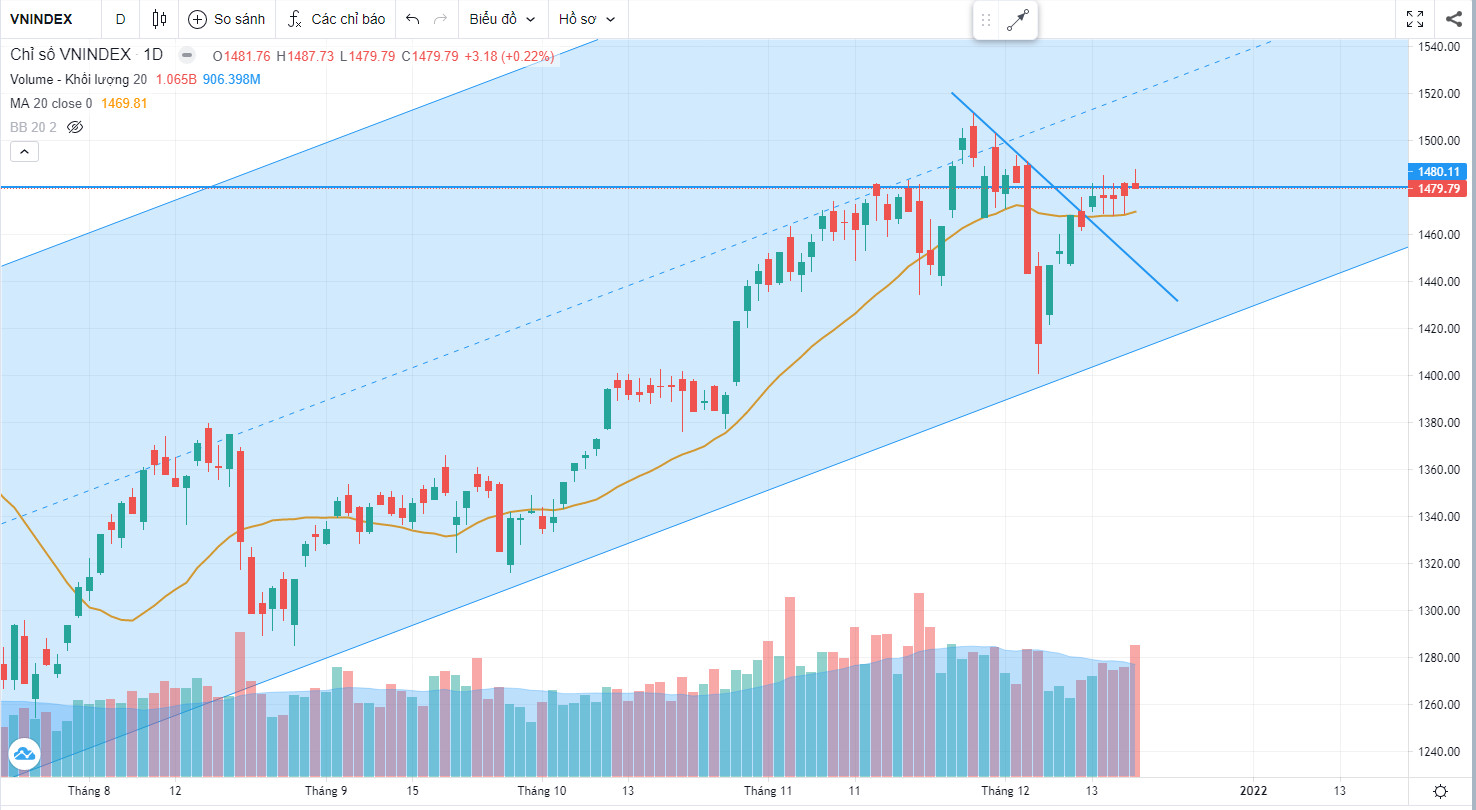This screenshot has width=1476, height=810.
Task: Enter fullscreen chart mode
Action: [x=1415, y=19]
